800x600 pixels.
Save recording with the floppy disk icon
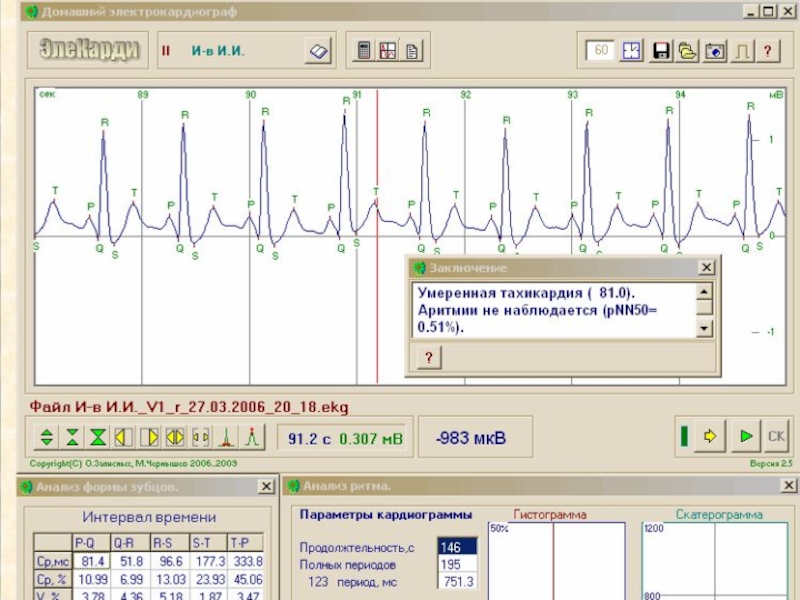pyautogui.click(x=660, y=51)
